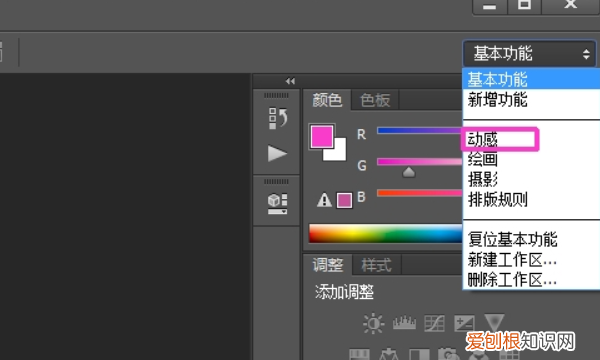The image size is (600, 360).
Task: Click the gamut warning triangle icon
Action: (324, 200)
